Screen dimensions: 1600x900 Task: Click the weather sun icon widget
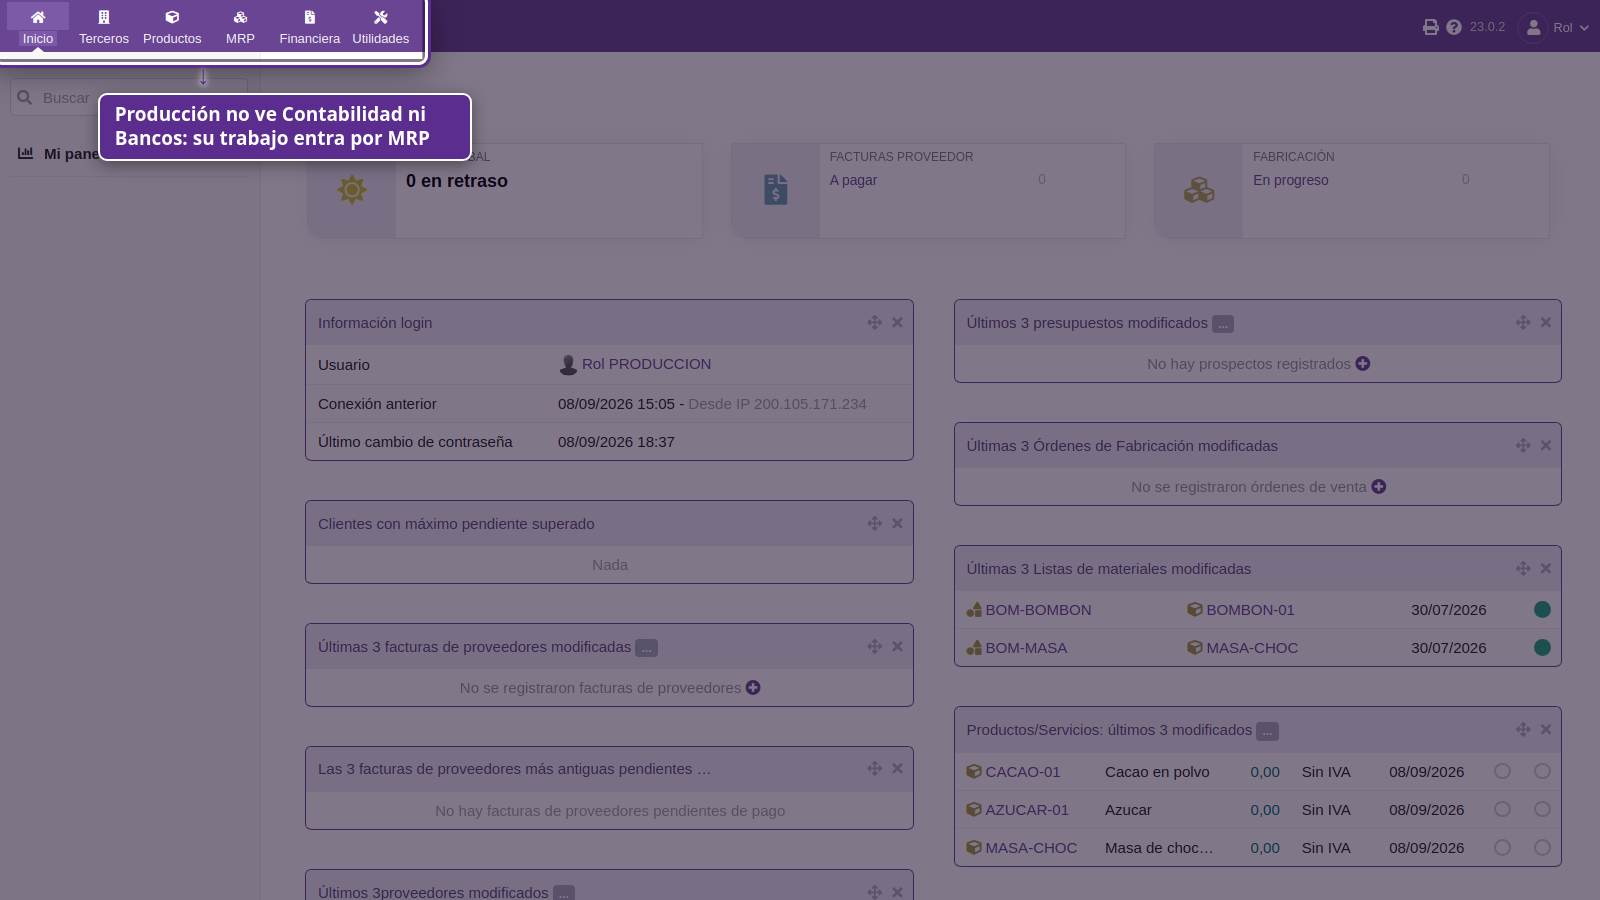coord(352,190)
